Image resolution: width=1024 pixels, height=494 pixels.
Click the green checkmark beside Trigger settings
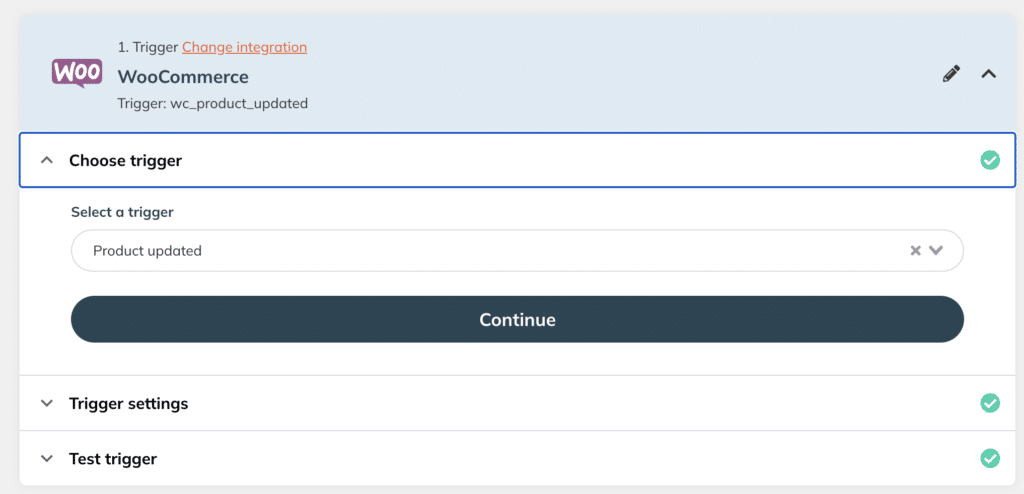tap(990, 403)
